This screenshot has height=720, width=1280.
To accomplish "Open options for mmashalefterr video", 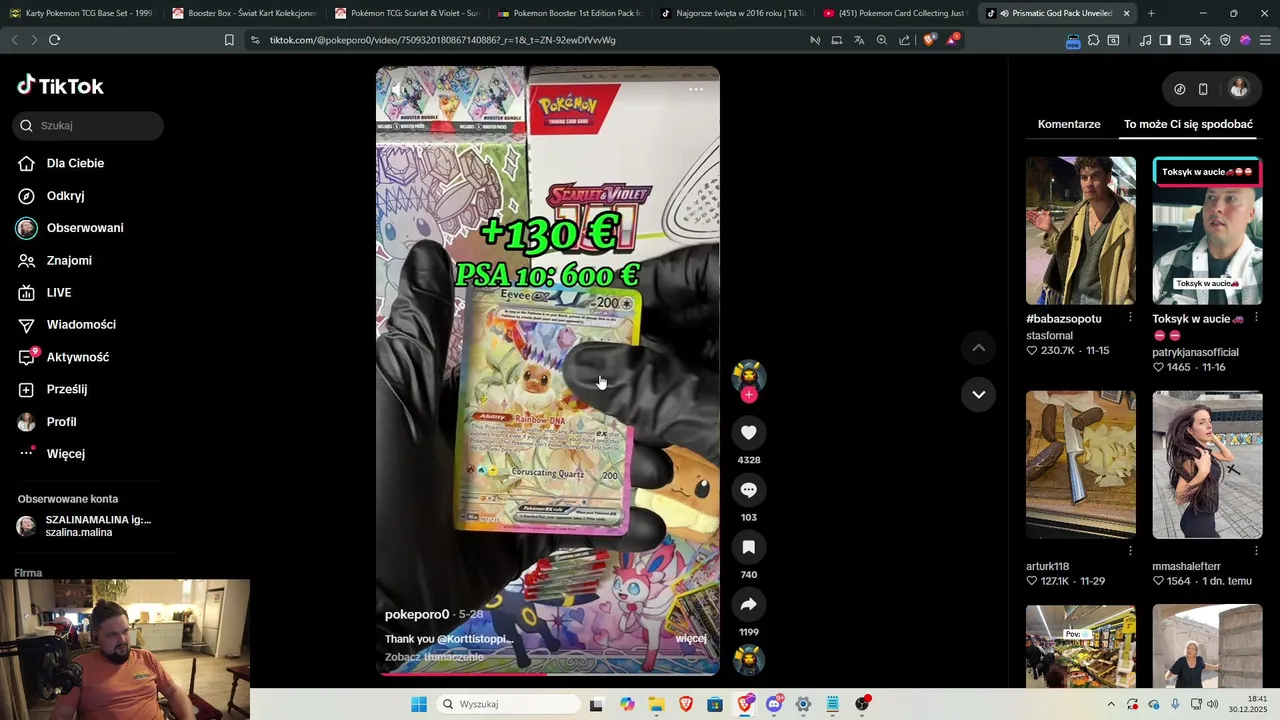I will click(x=1256, y=551).
